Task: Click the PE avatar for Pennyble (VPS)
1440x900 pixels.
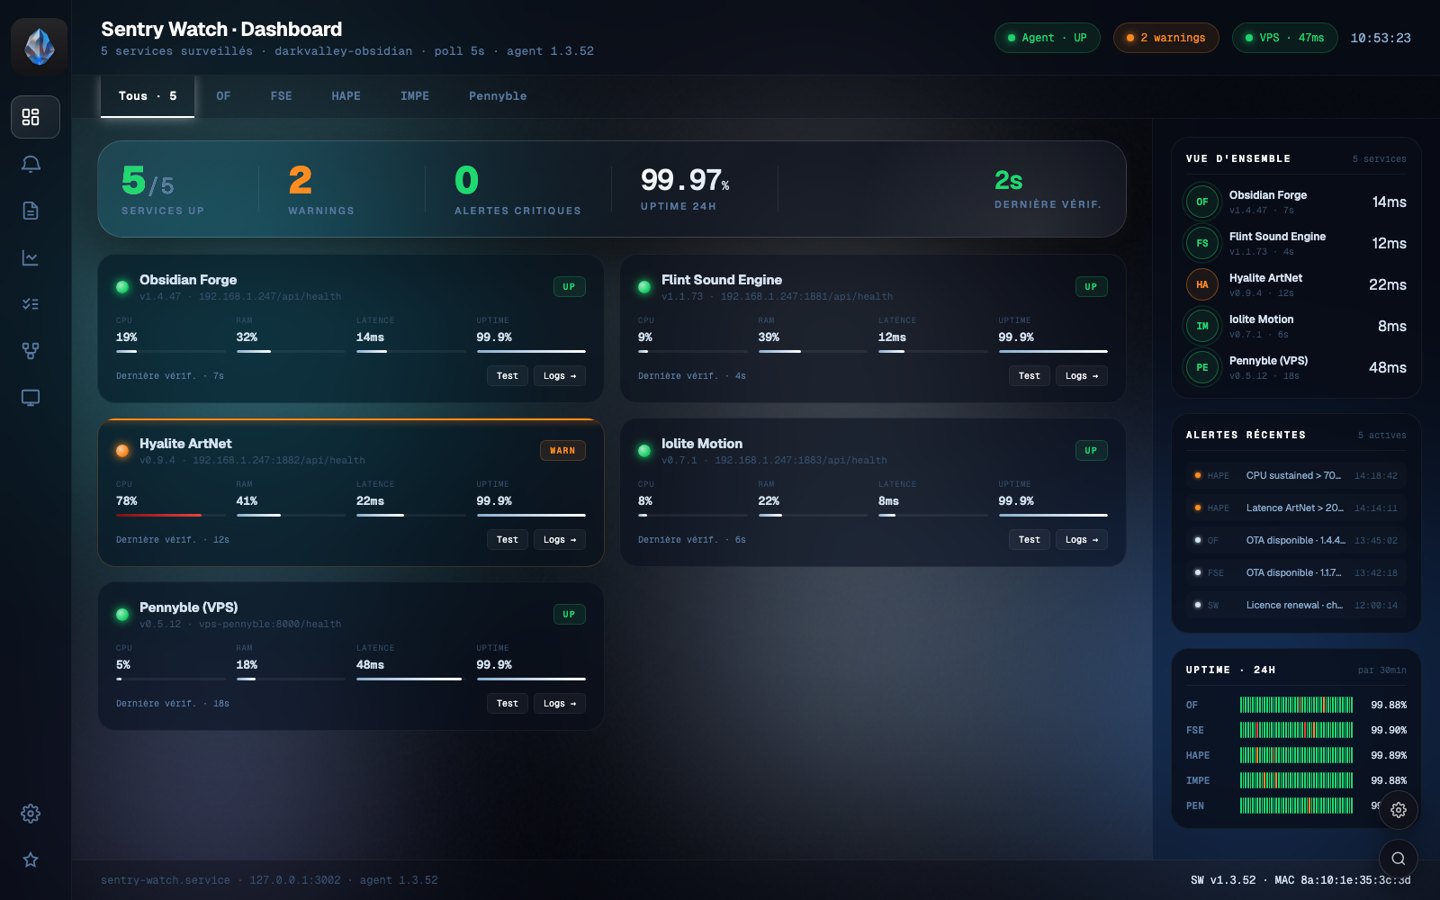Action: click(x=1202, y=367)
